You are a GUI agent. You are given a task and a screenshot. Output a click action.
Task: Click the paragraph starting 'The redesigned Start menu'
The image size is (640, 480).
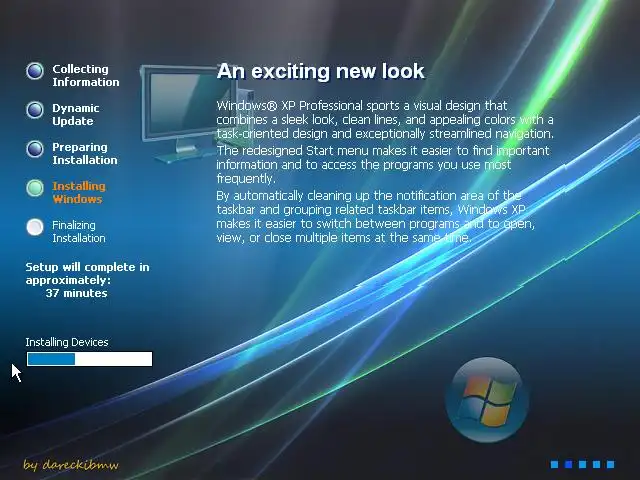pyautogui.click(x=383, y=164)
